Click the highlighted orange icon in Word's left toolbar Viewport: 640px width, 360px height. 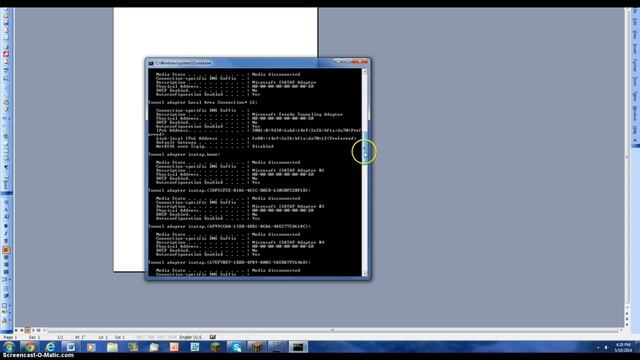click(6, 250)
